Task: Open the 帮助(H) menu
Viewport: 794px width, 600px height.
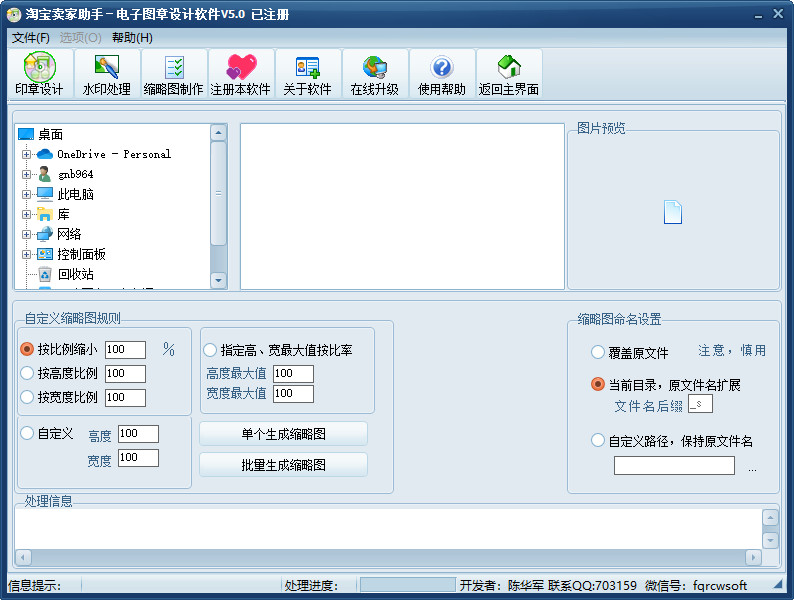Action: click(x=132, y=37)
